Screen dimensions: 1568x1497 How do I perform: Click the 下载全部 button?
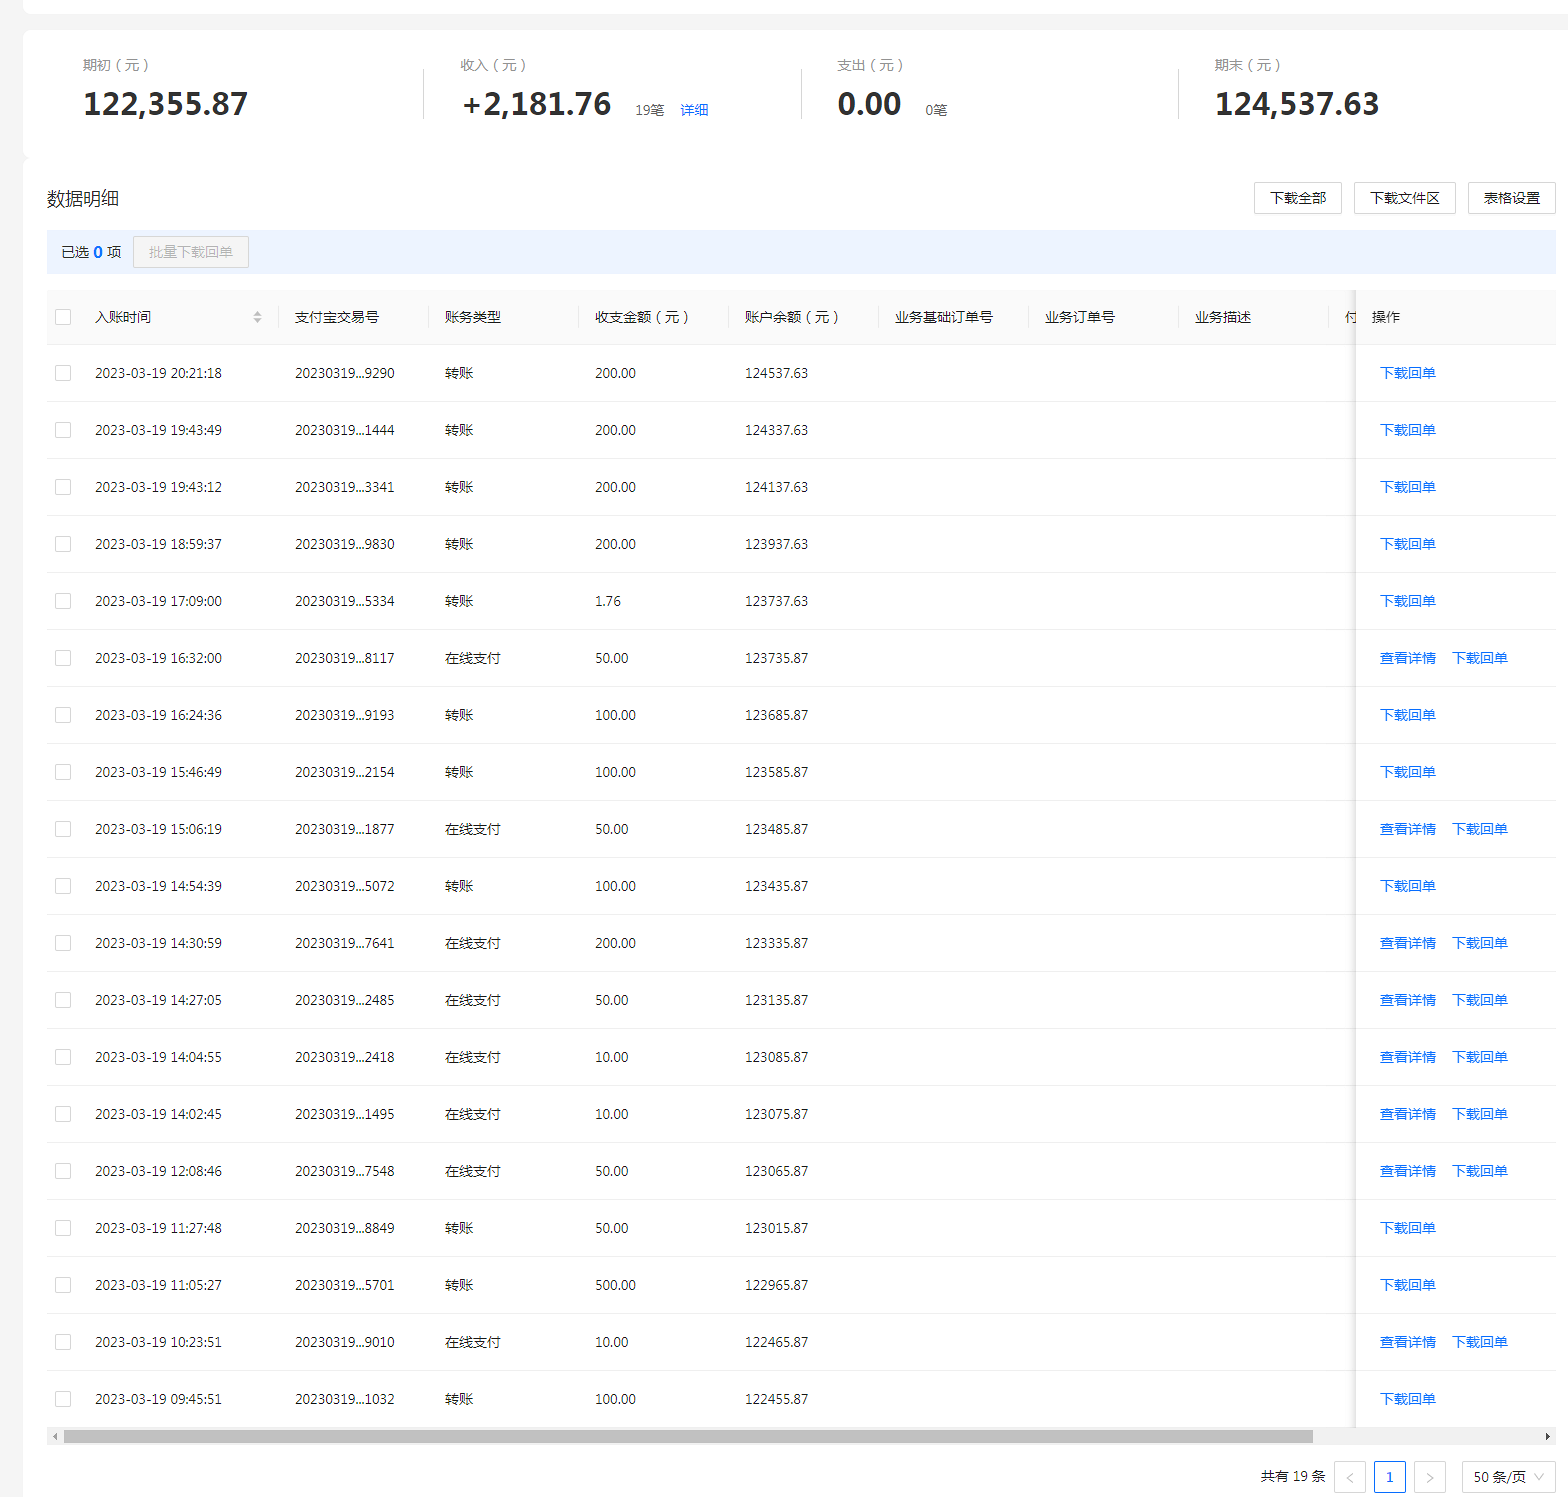pyautogui.click(x=1298, y=198)
